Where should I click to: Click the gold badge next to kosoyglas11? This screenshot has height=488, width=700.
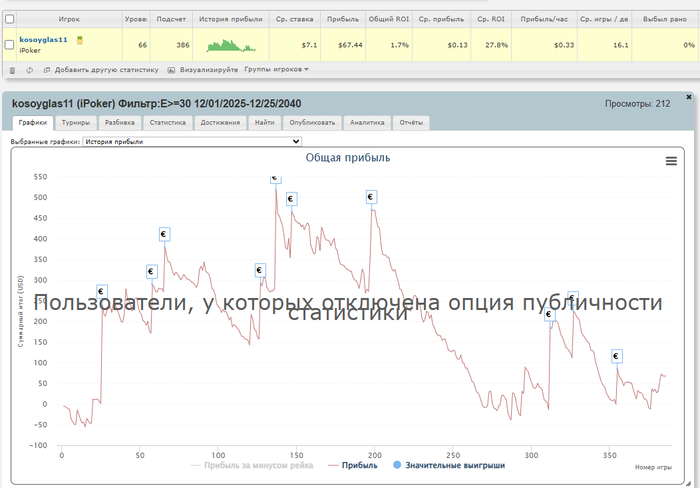[x=80, y=41]
